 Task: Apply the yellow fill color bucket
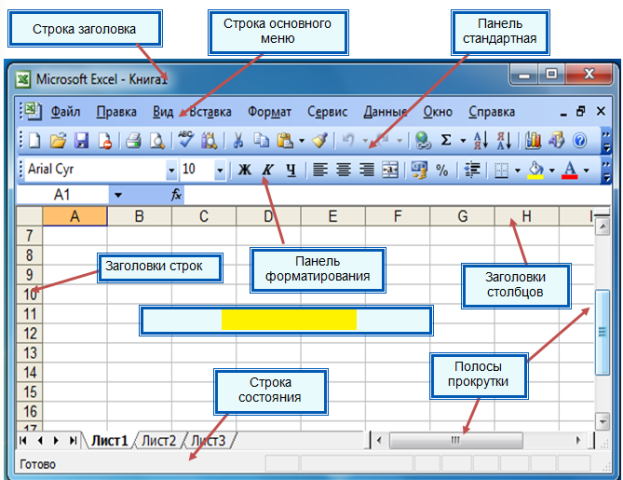536,170
